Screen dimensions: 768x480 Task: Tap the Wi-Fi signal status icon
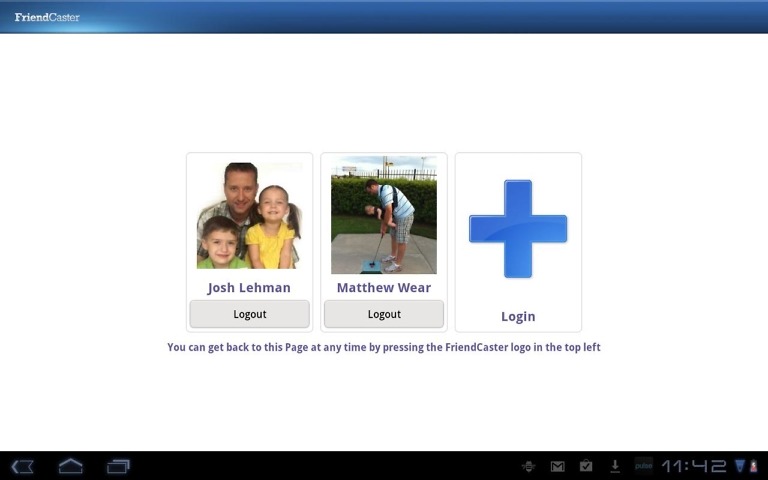click(x=740, y=466)
